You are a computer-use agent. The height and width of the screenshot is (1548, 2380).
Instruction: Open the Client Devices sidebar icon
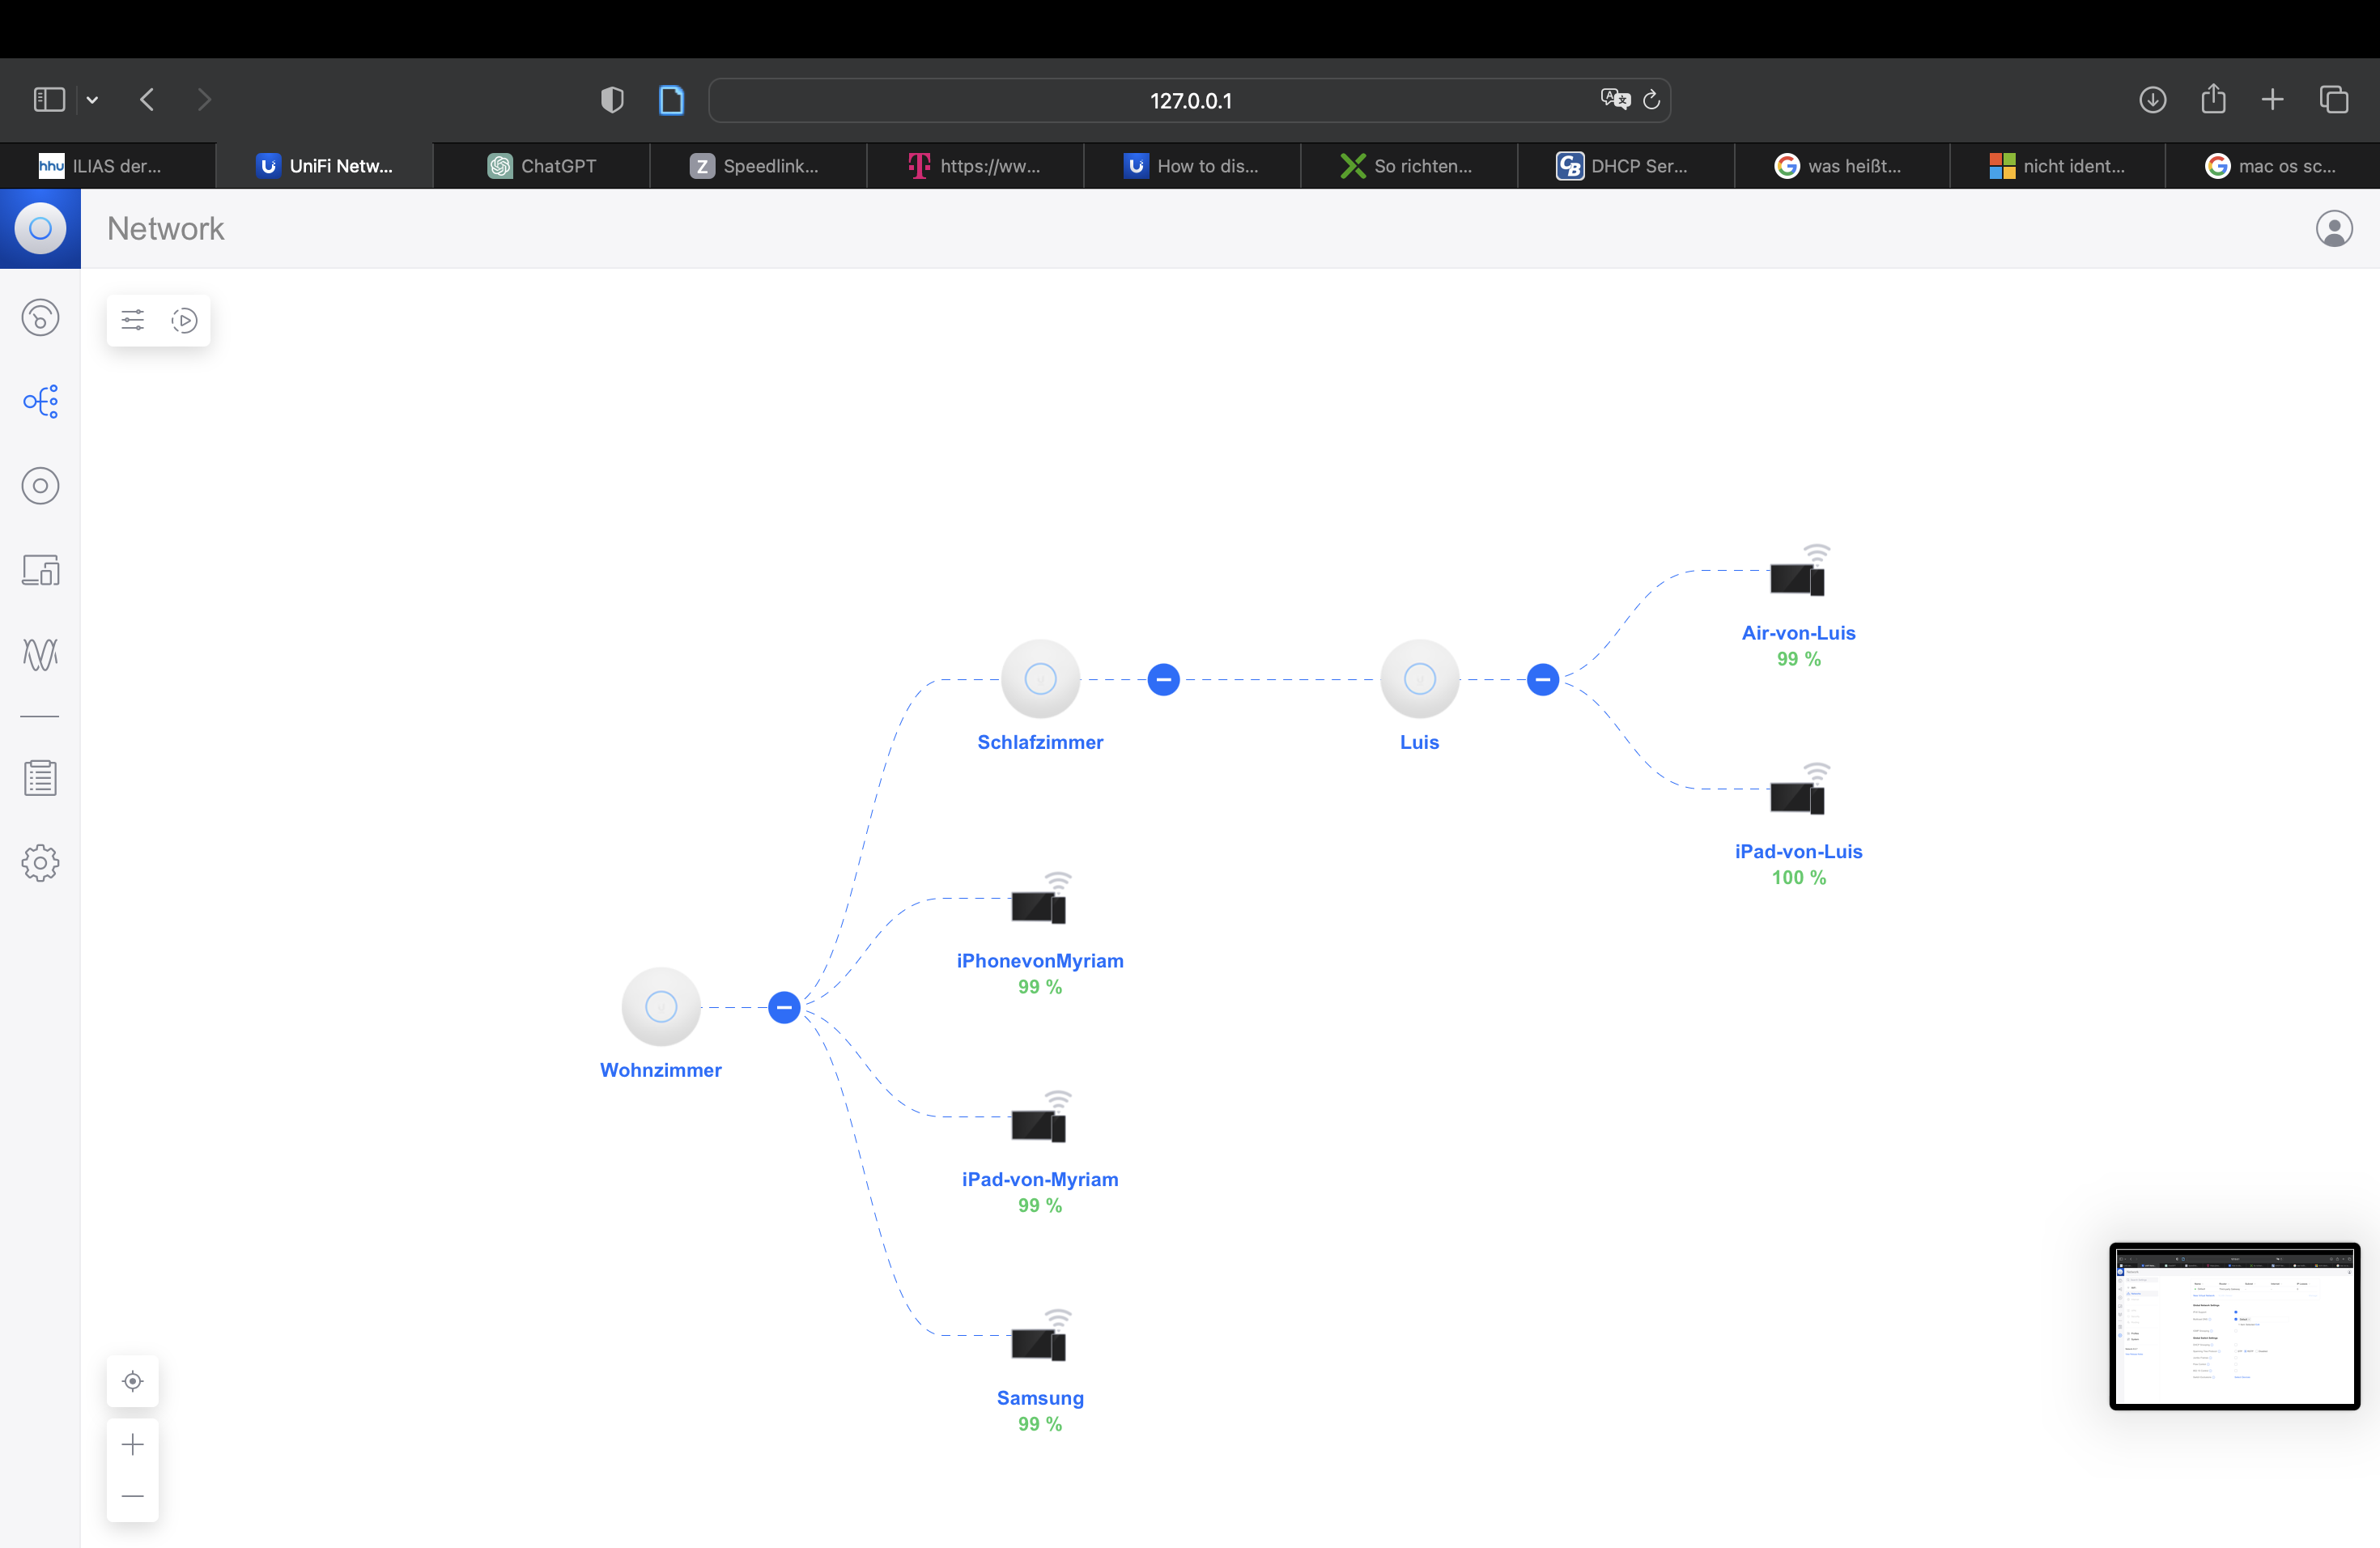(40, 570)
